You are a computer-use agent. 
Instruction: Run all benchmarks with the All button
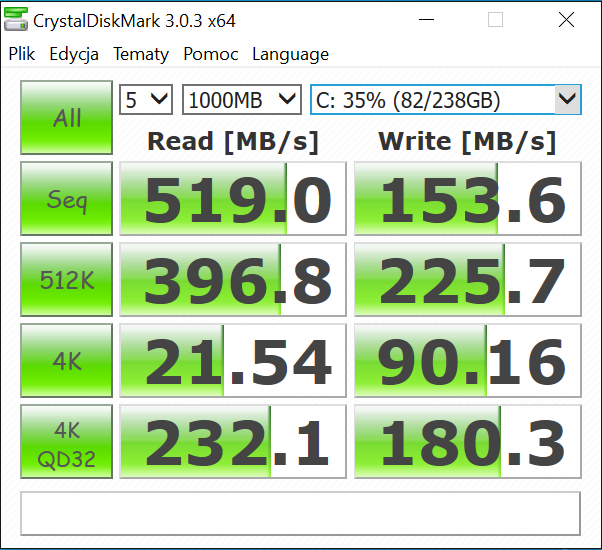tap(66, 117)
